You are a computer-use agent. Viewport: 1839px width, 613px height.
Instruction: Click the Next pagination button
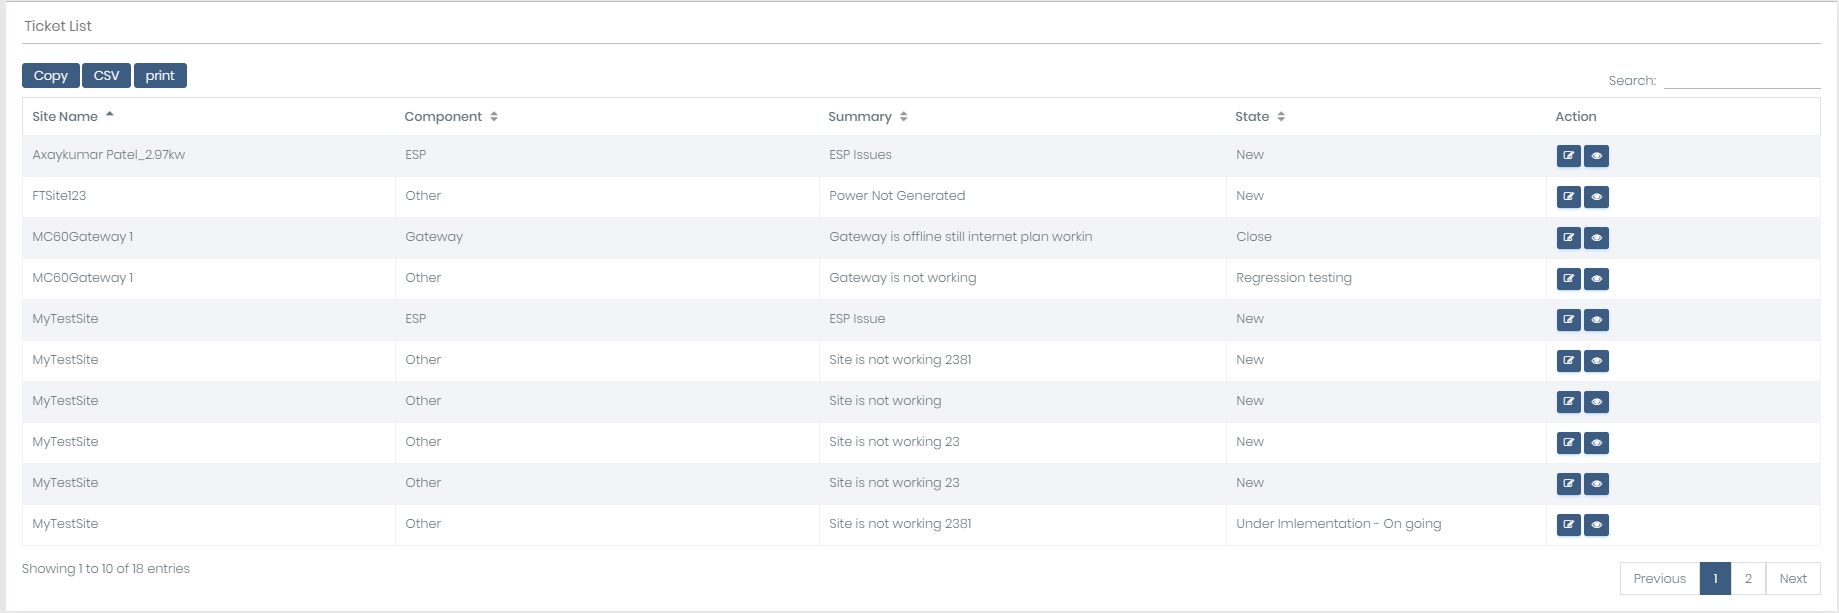(1792, 579)
